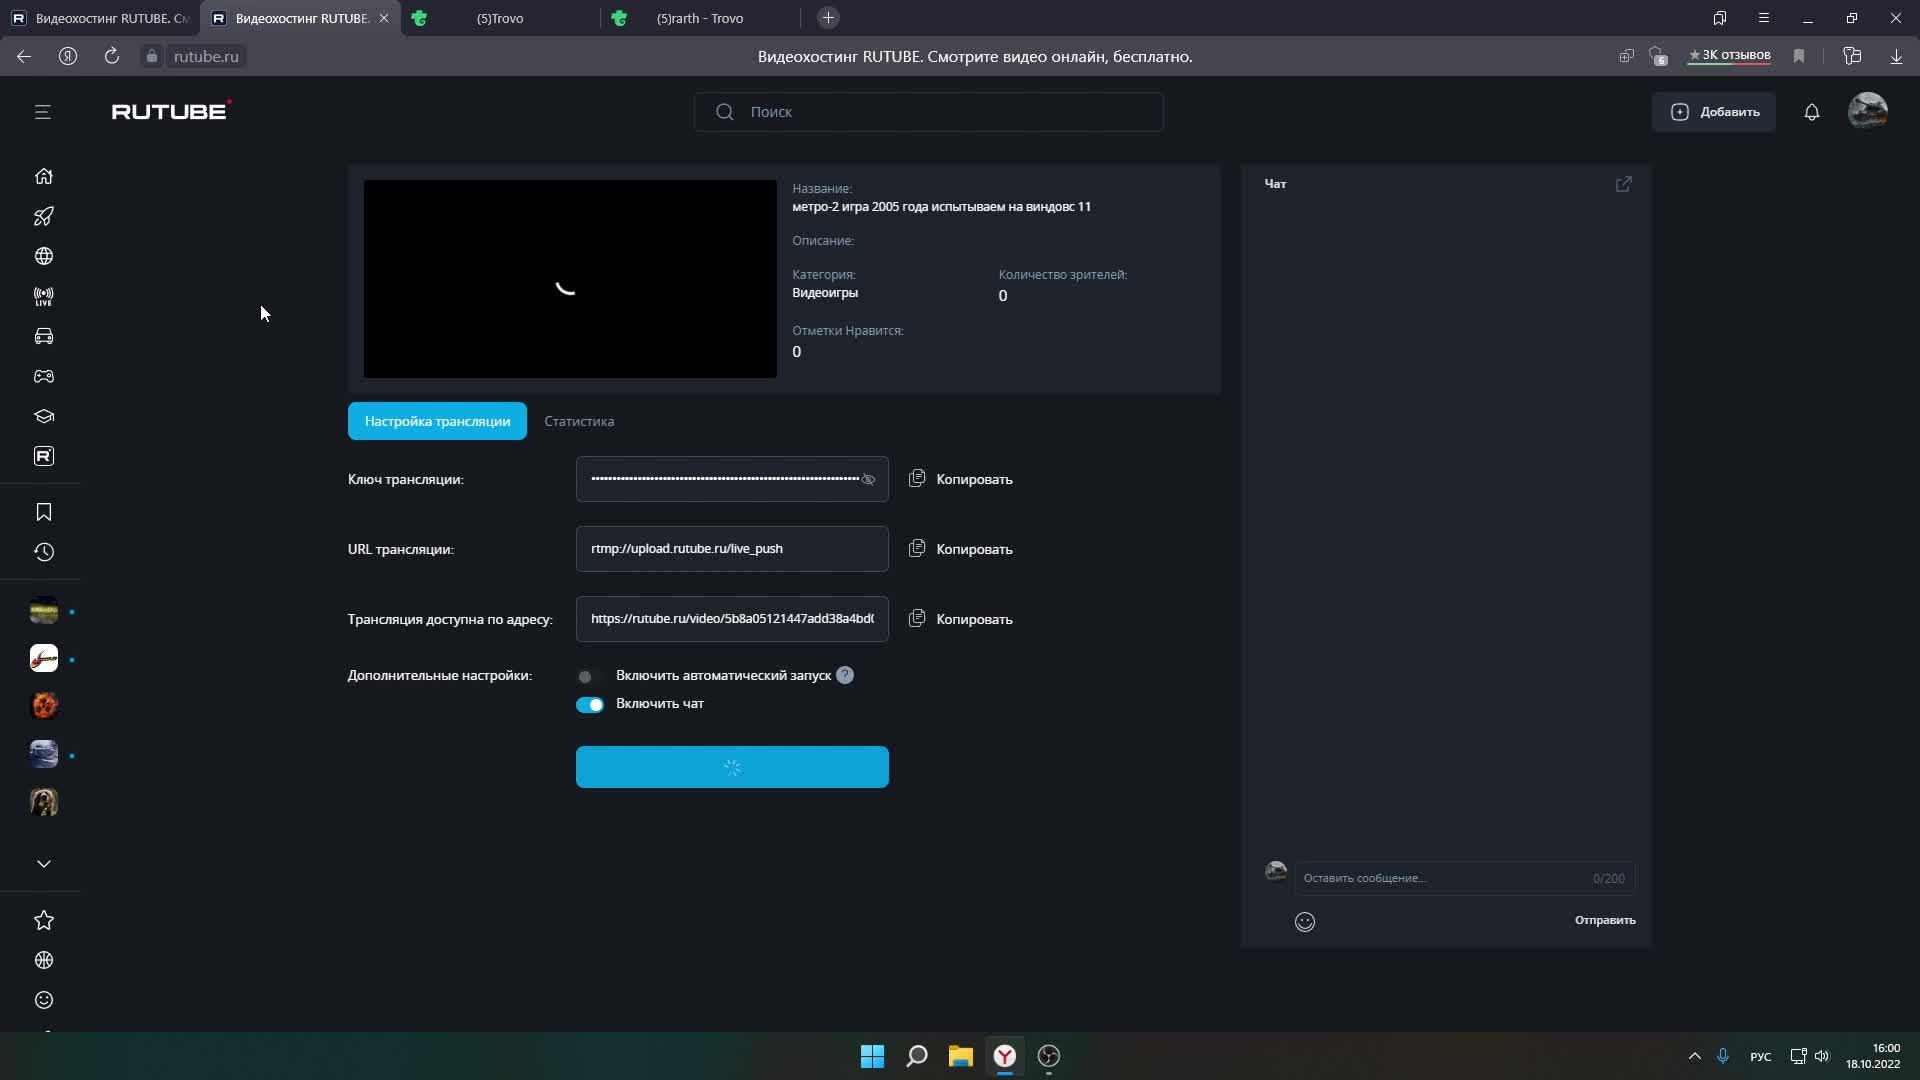The image size is (1920, 1080).
Task: Copy the URL трансляции value
Action: point(961,549)
